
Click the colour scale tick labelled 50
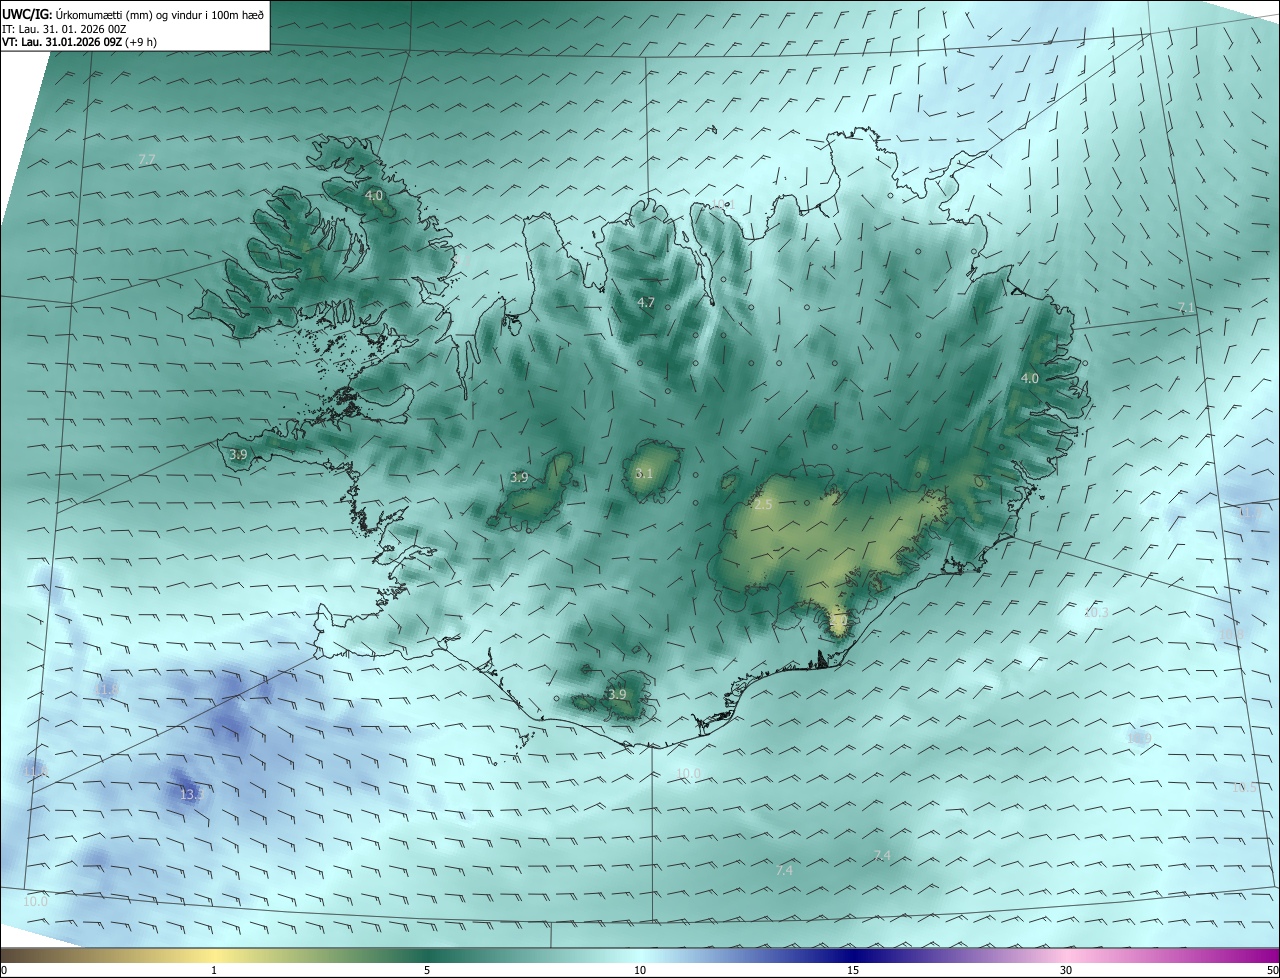click(1272, 970)
